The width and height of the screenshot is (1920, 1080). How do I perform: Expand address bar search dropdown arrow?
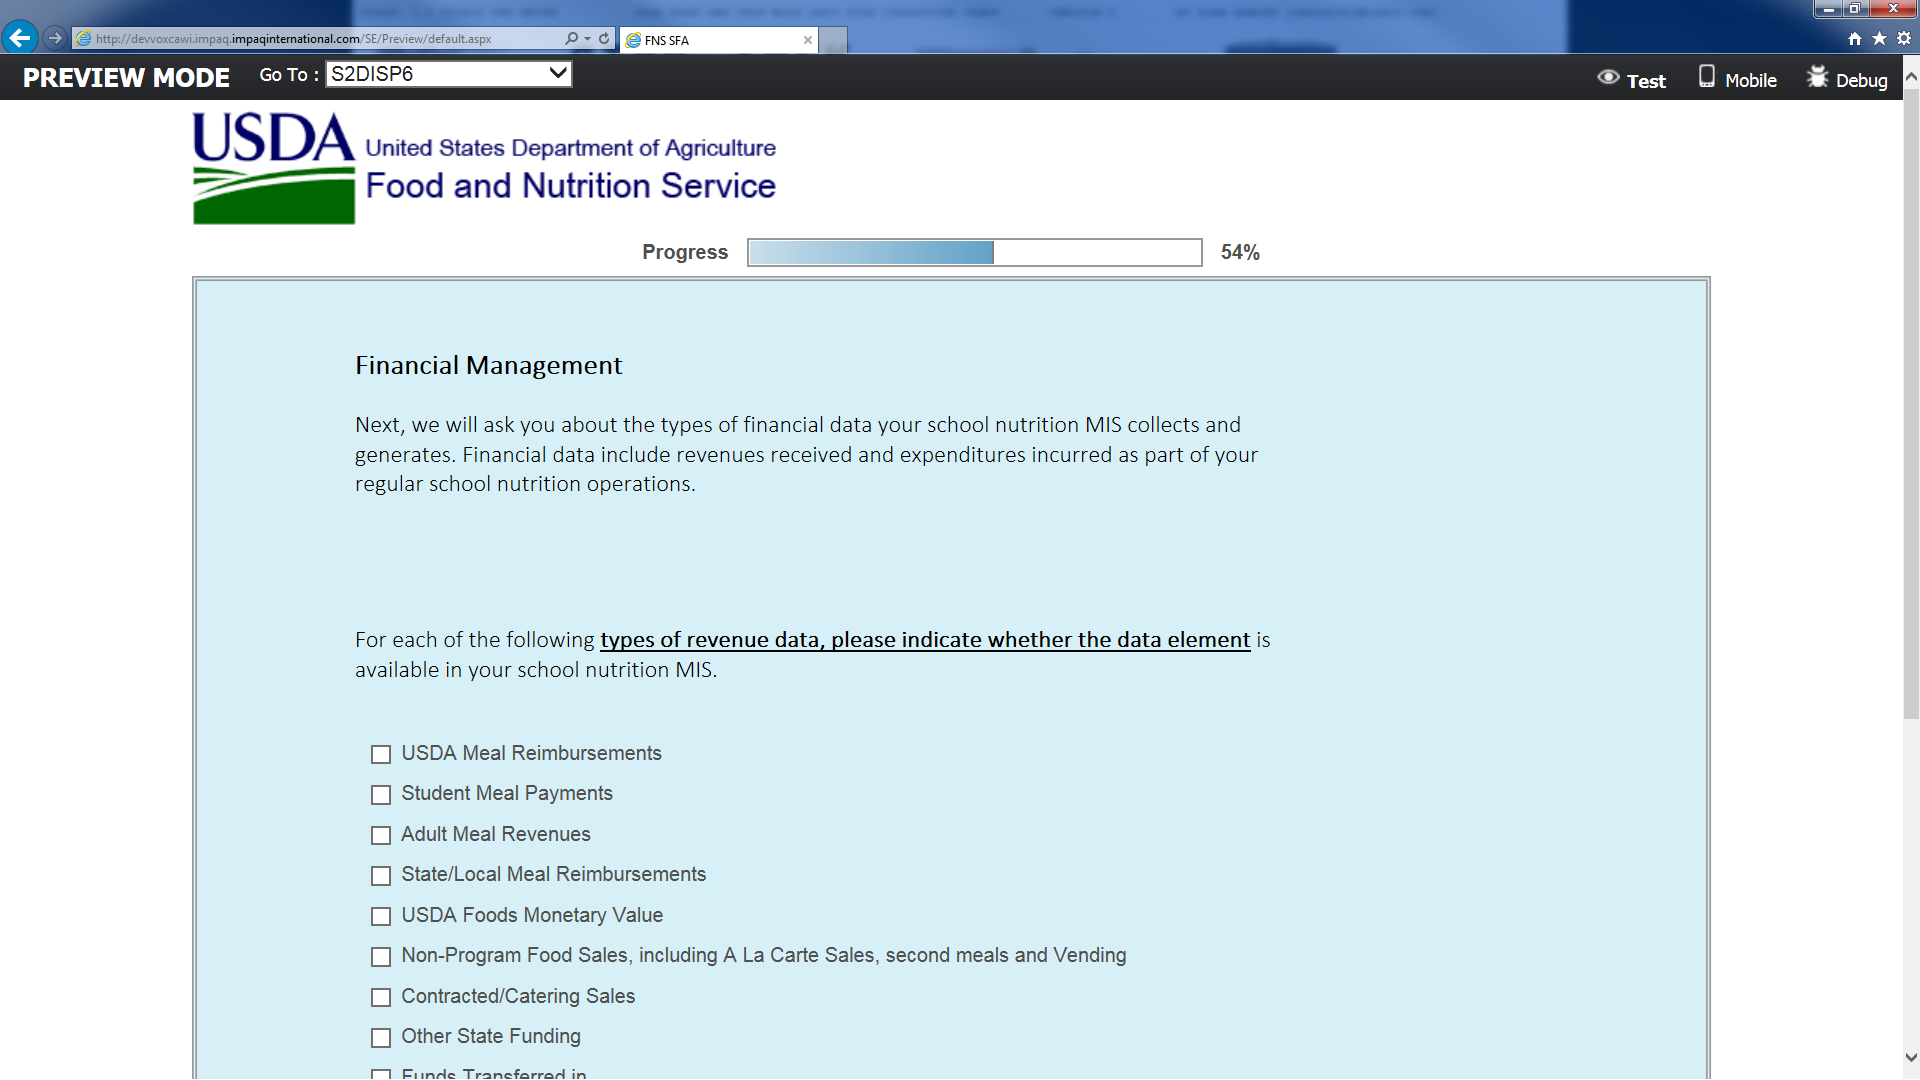tap(588, 38)
